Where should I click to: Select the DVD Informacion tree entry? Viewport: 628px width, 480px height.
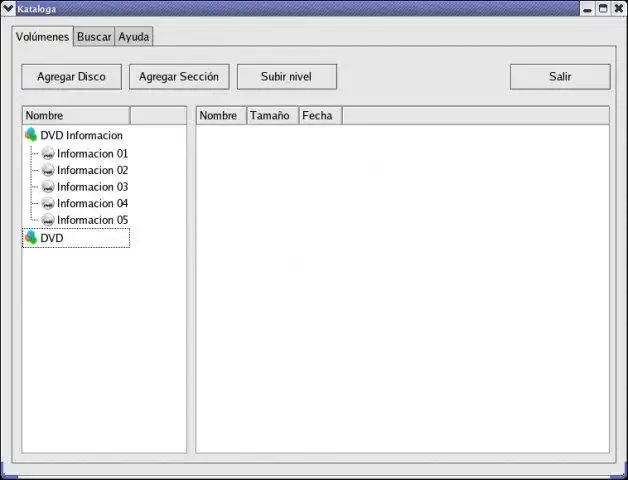(x=81, y=135)
